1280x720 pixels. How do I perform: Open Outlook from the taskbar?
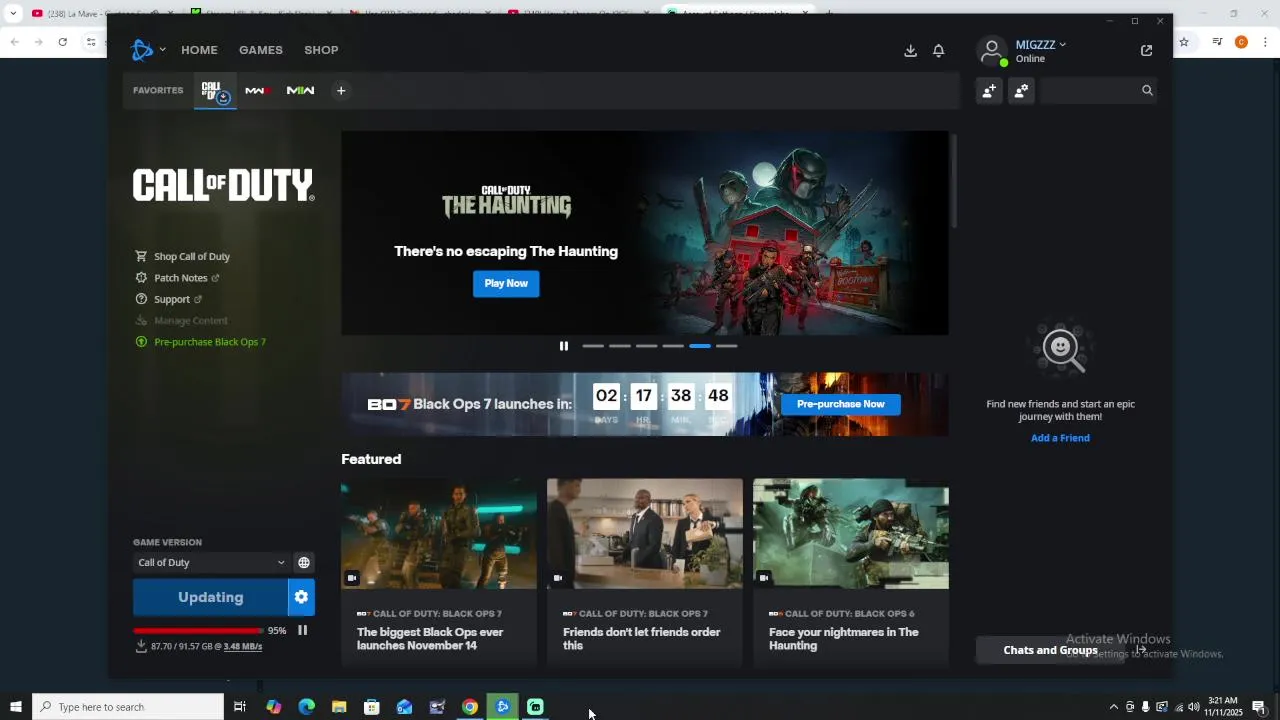tap(404, 707)
